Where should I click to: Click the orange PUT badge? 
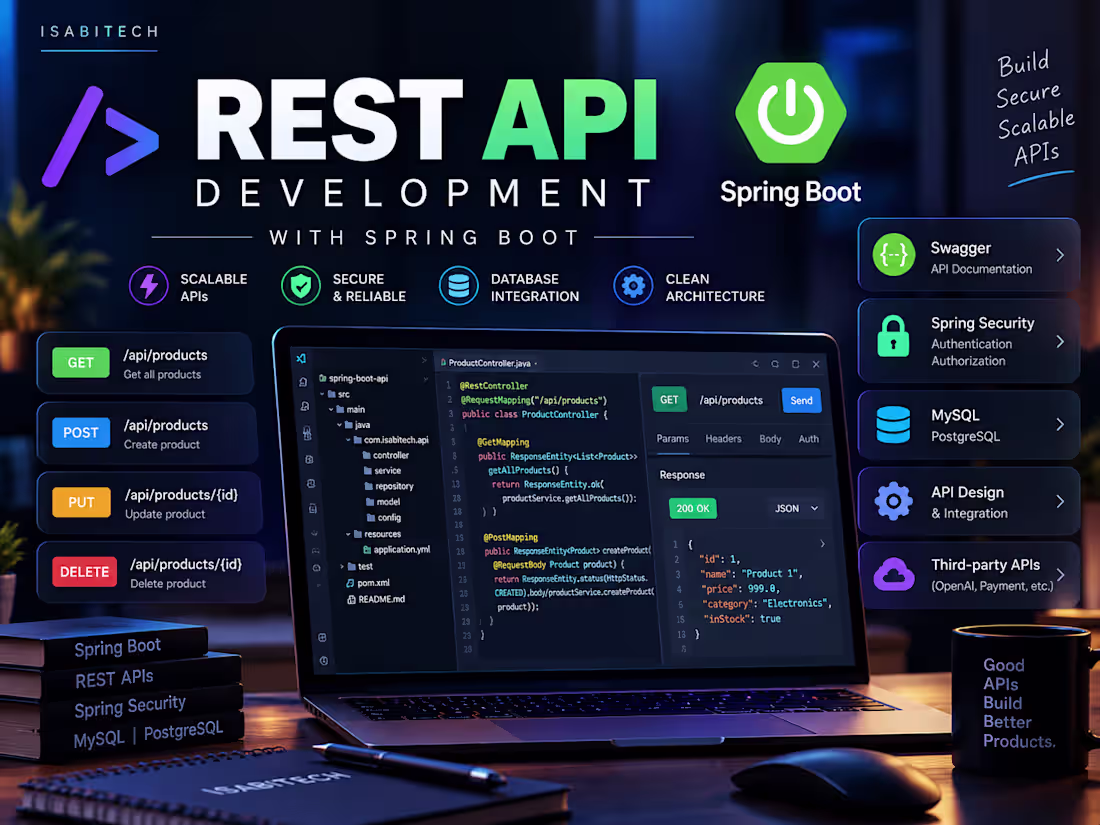(x=81, y=502)
